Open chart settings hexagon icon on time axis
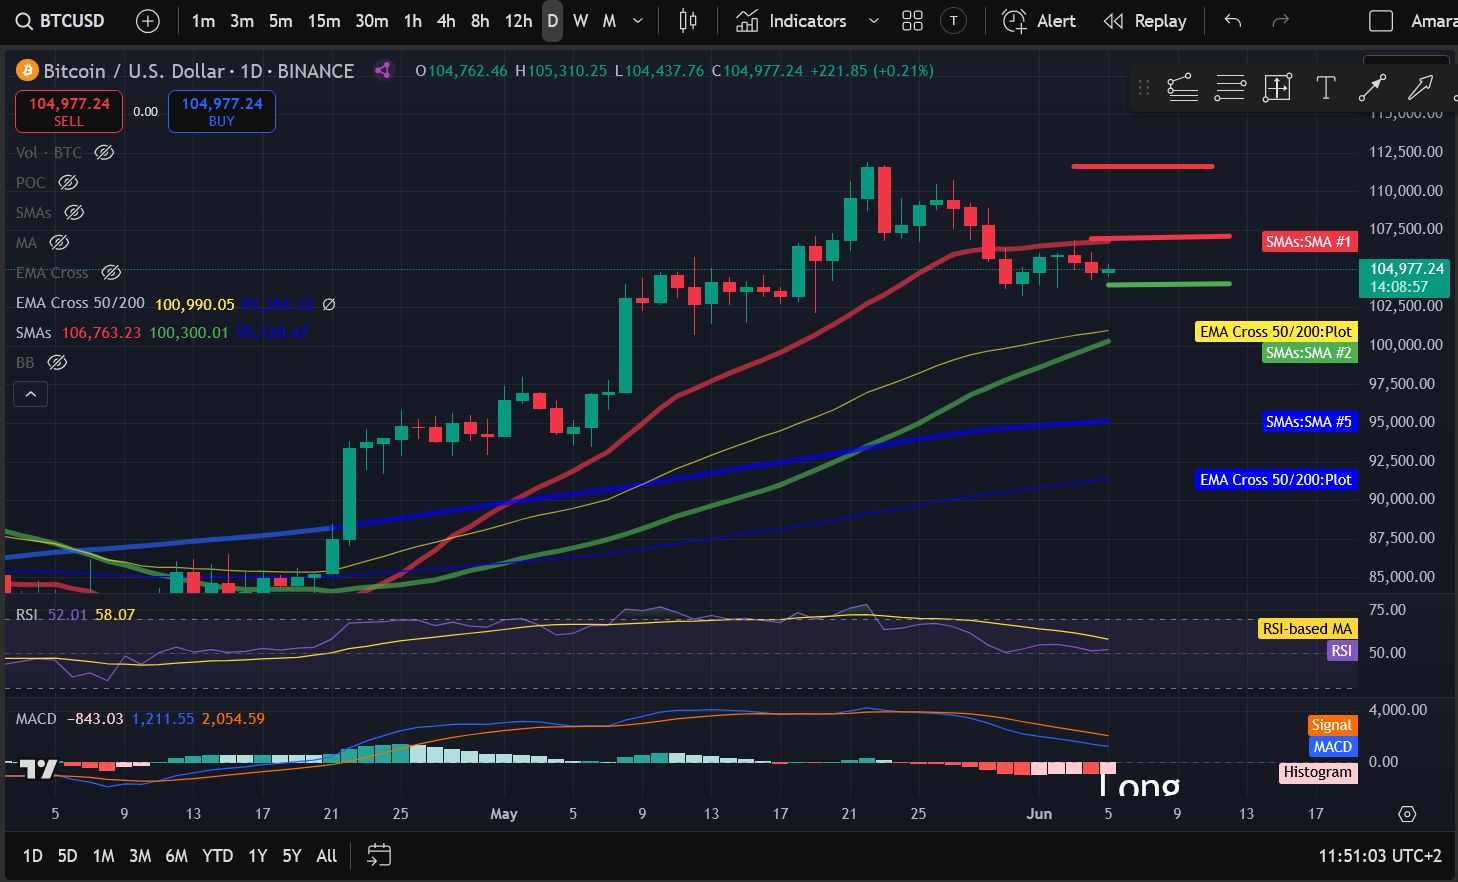This screenshot has width=1458, height=882. click(1407, 814)
